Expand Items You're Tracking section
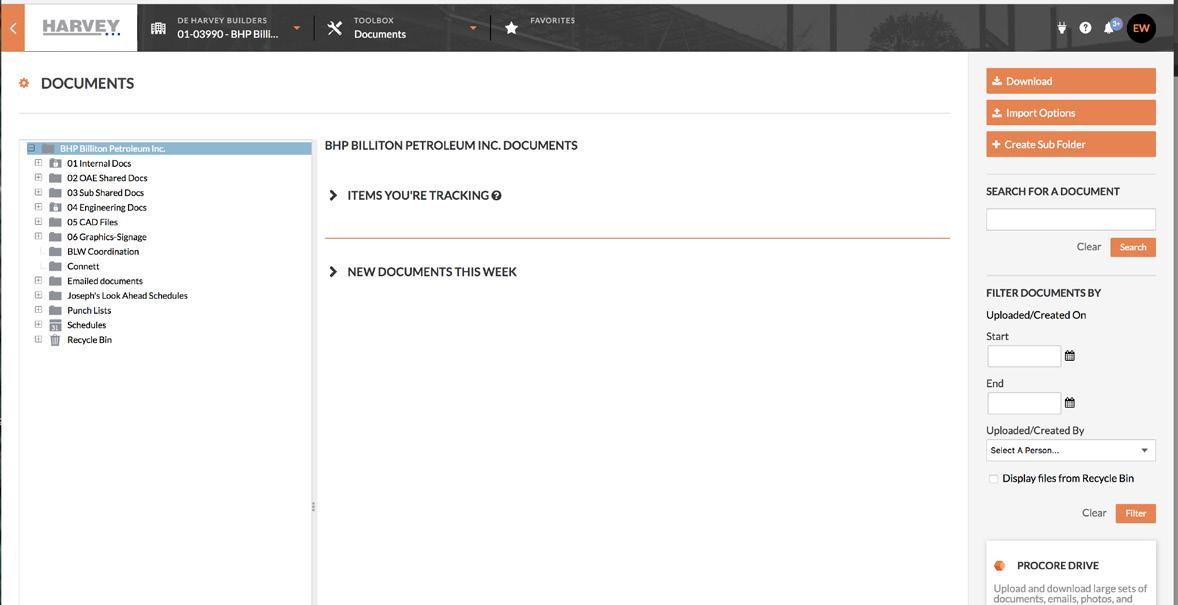The height and width of the screenshot is (605, 1178). 334,195
